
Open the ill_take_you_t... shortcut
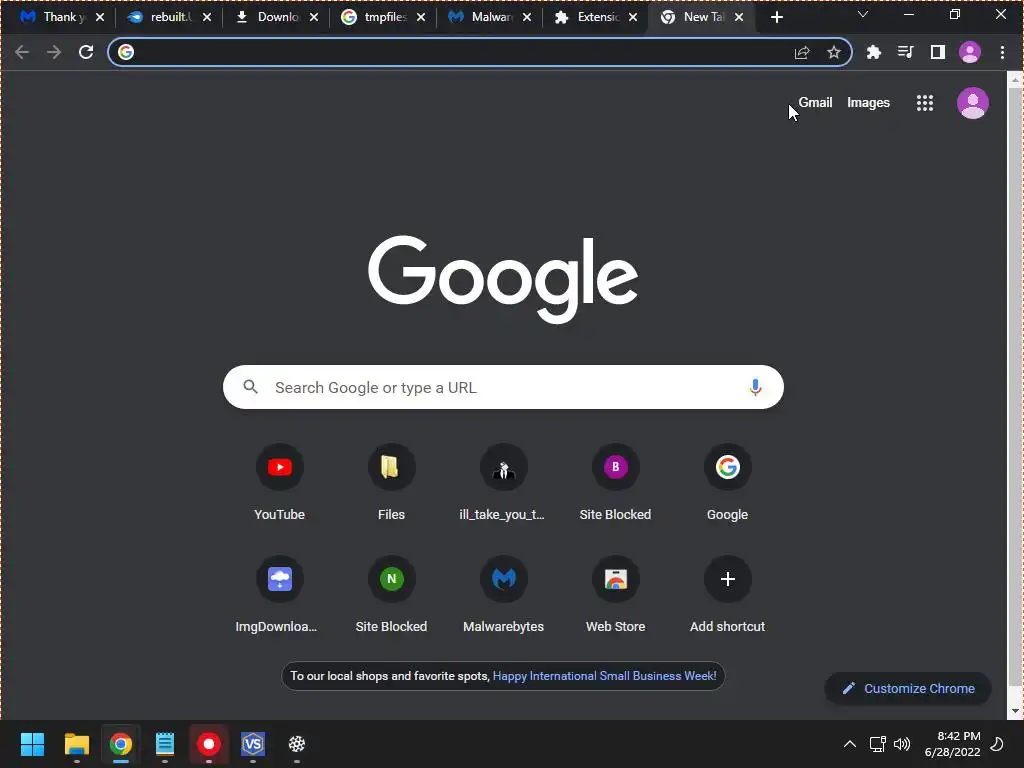pos(503,483)
